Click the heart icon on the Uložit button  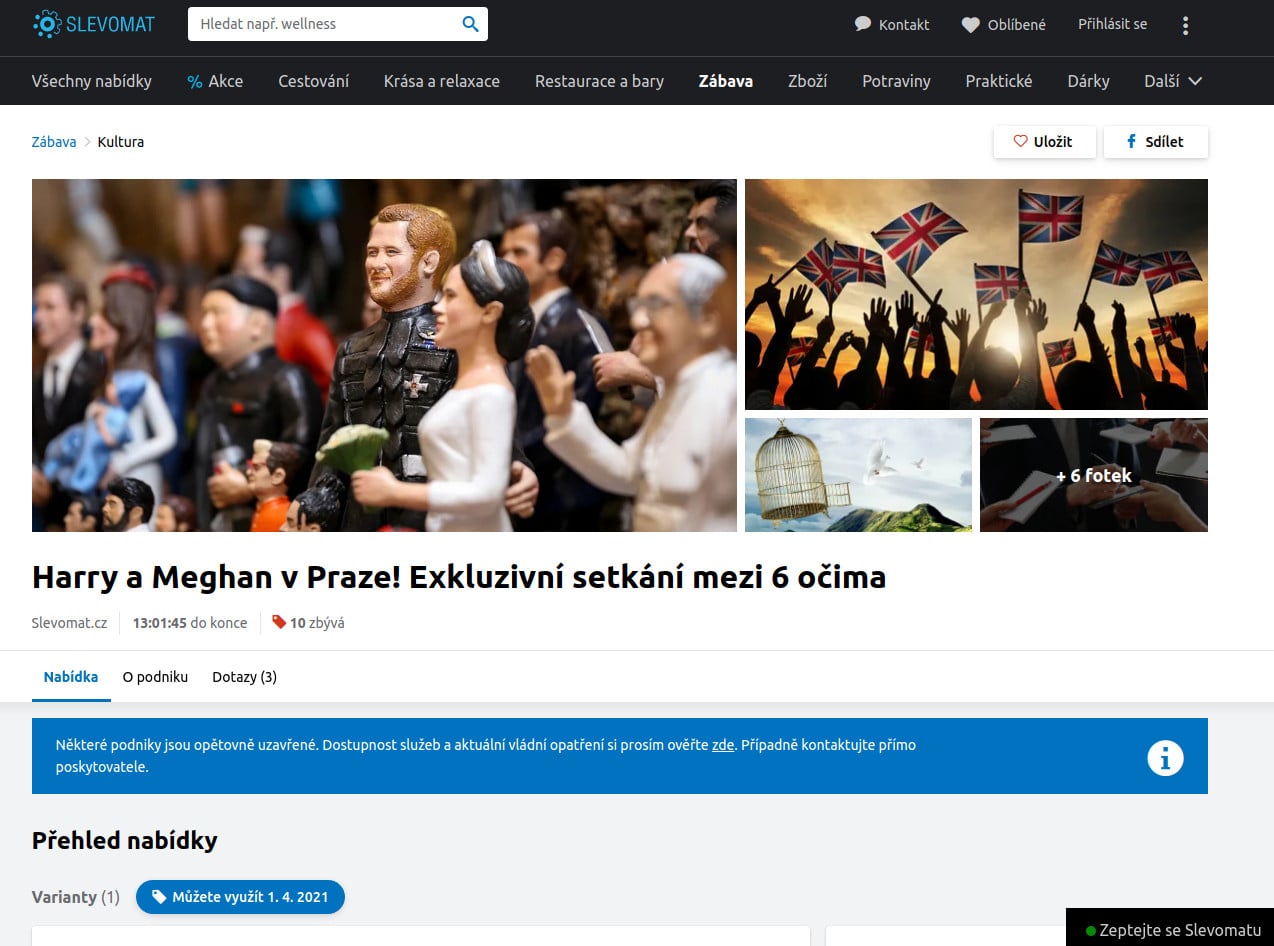point(1019,141)
